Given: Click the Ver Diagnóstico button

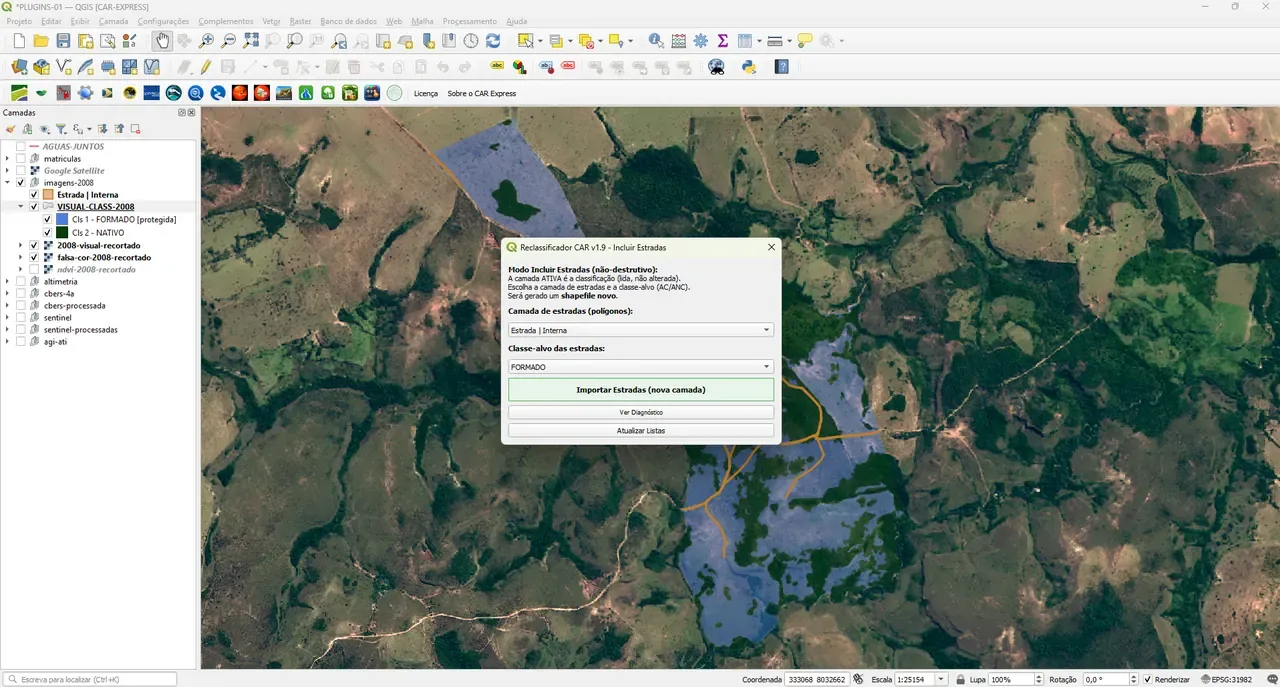Looking at the screenshot, I should tap(641, 412).
